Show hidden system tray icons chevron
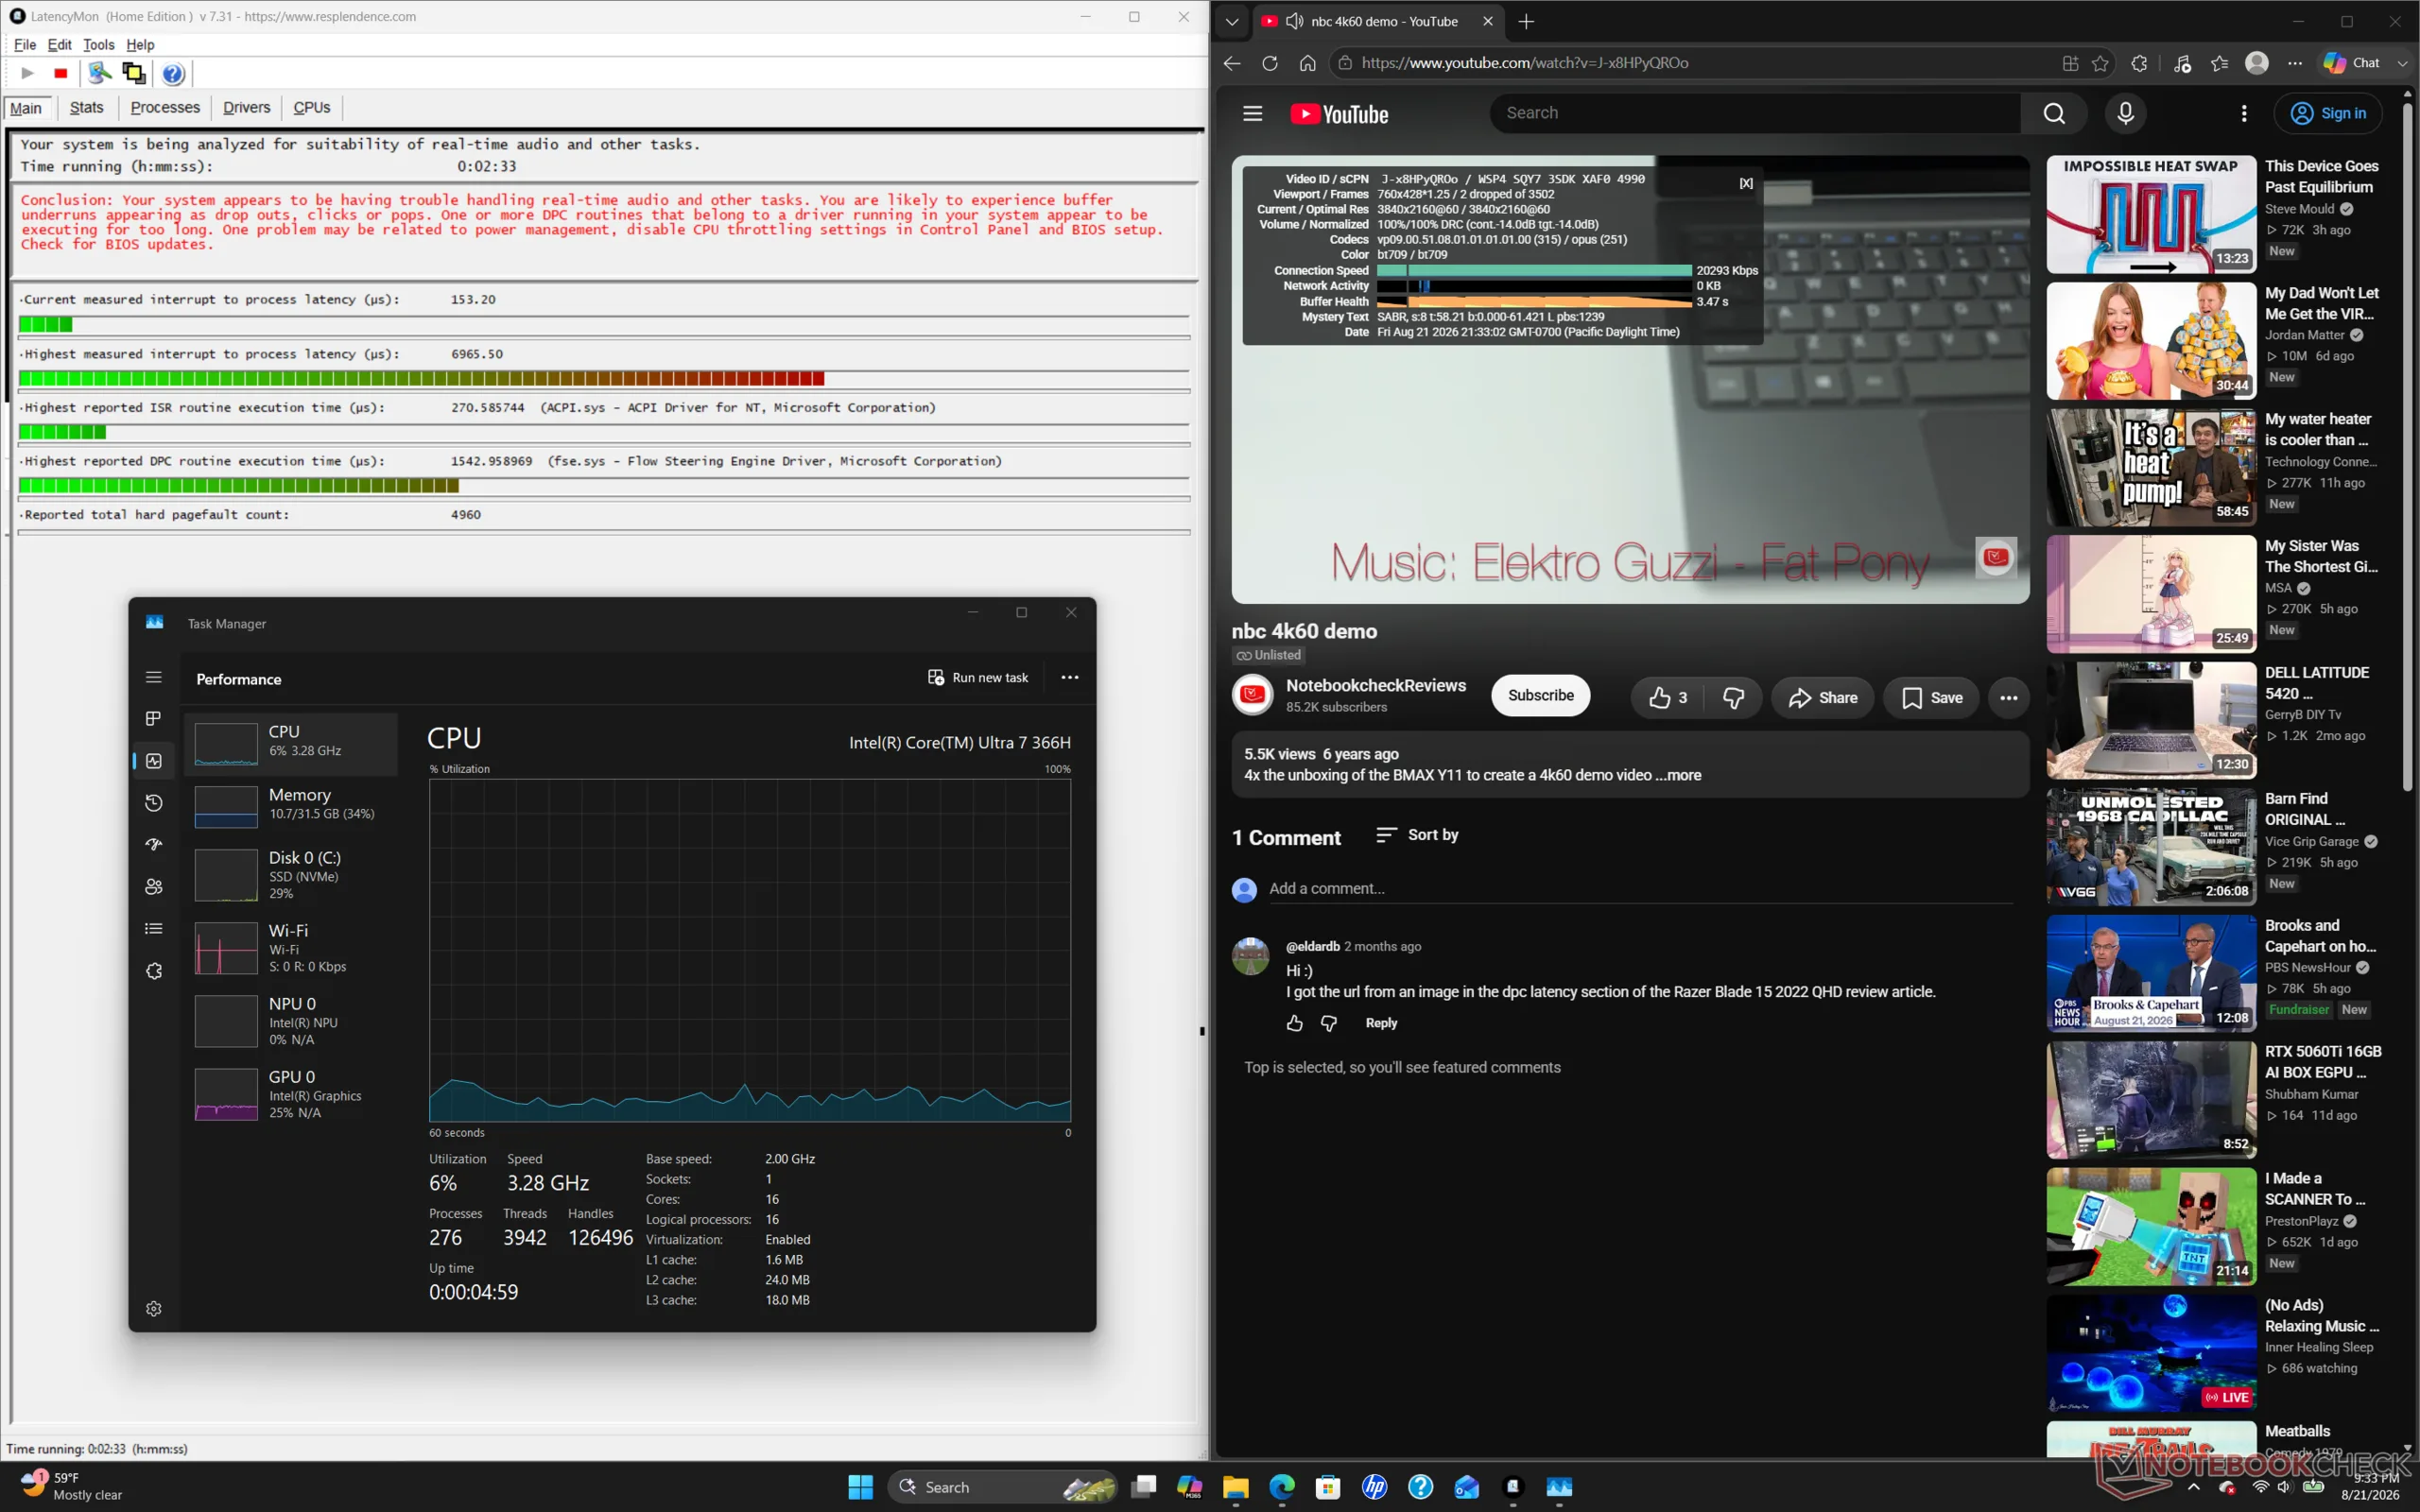This screenshot has height=1512, width=2420. click(x=2194, y=1487)
